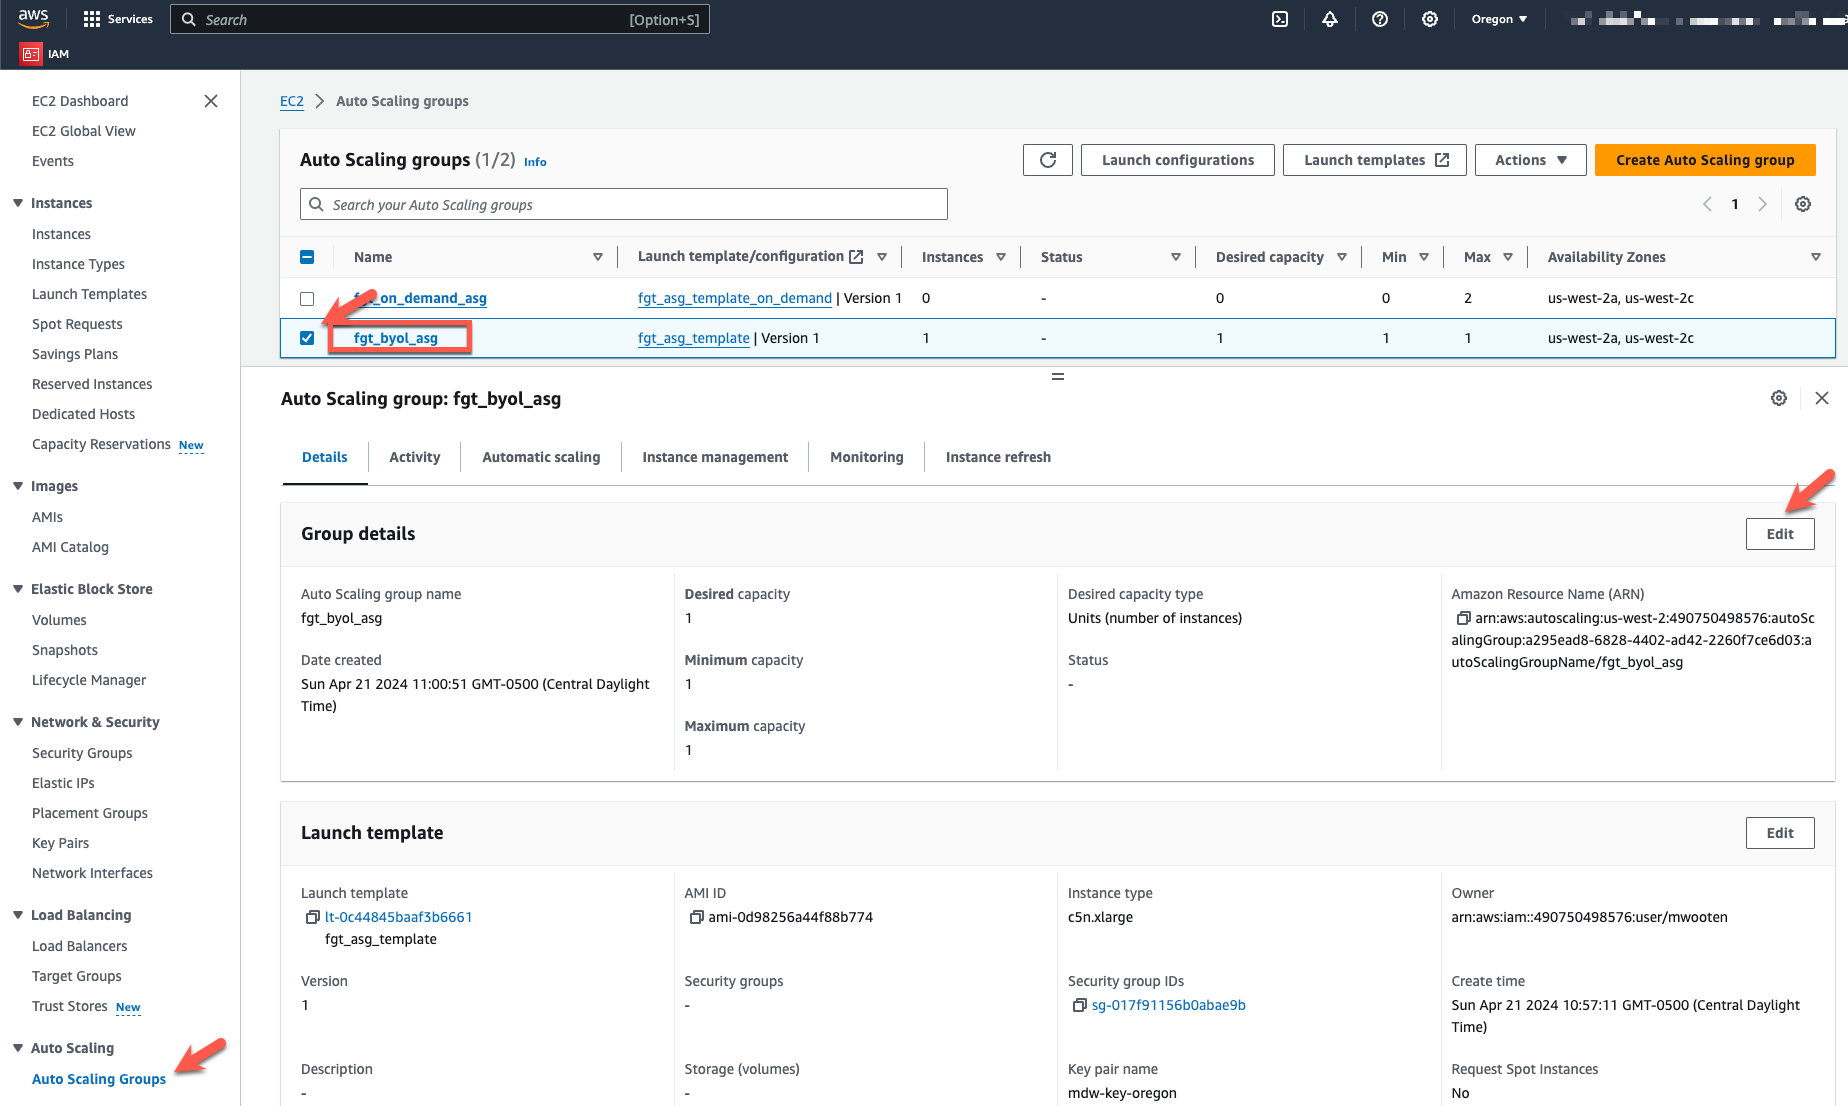Open the Actions dropdown
This screenshot has height=1106, width=1848.
tap(1531, 160)
